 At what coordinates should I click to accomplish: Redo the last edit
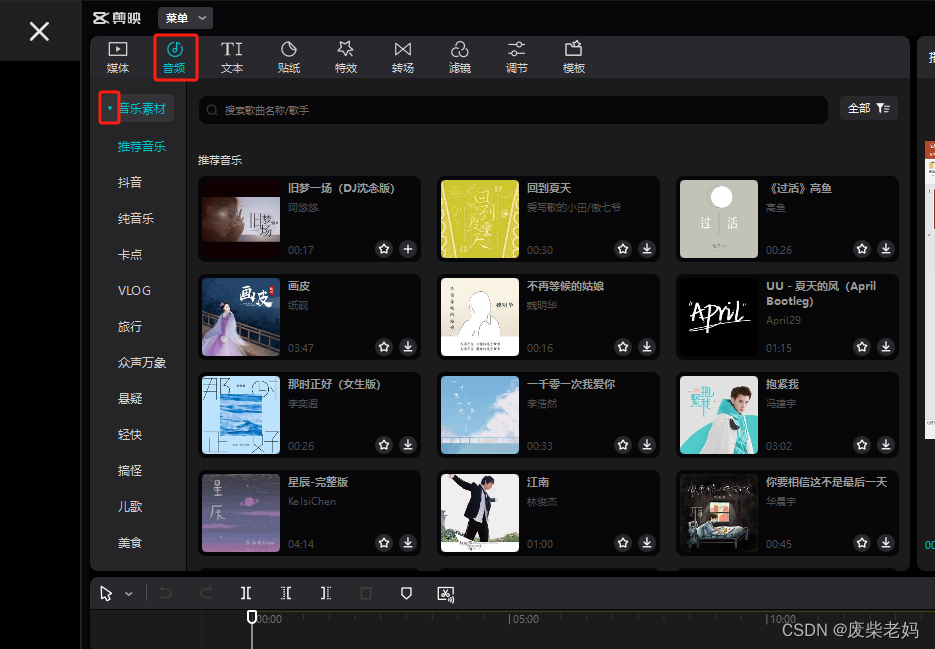pyautogui.click(x=206, y=593)
